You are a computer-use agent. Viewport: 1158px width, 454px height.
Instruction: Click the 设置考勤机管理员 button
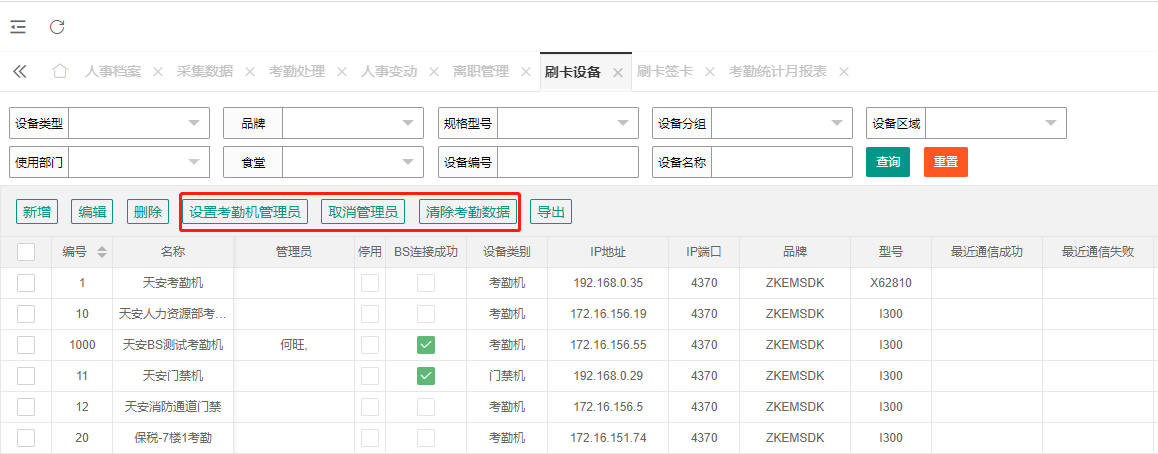[245, 212]
